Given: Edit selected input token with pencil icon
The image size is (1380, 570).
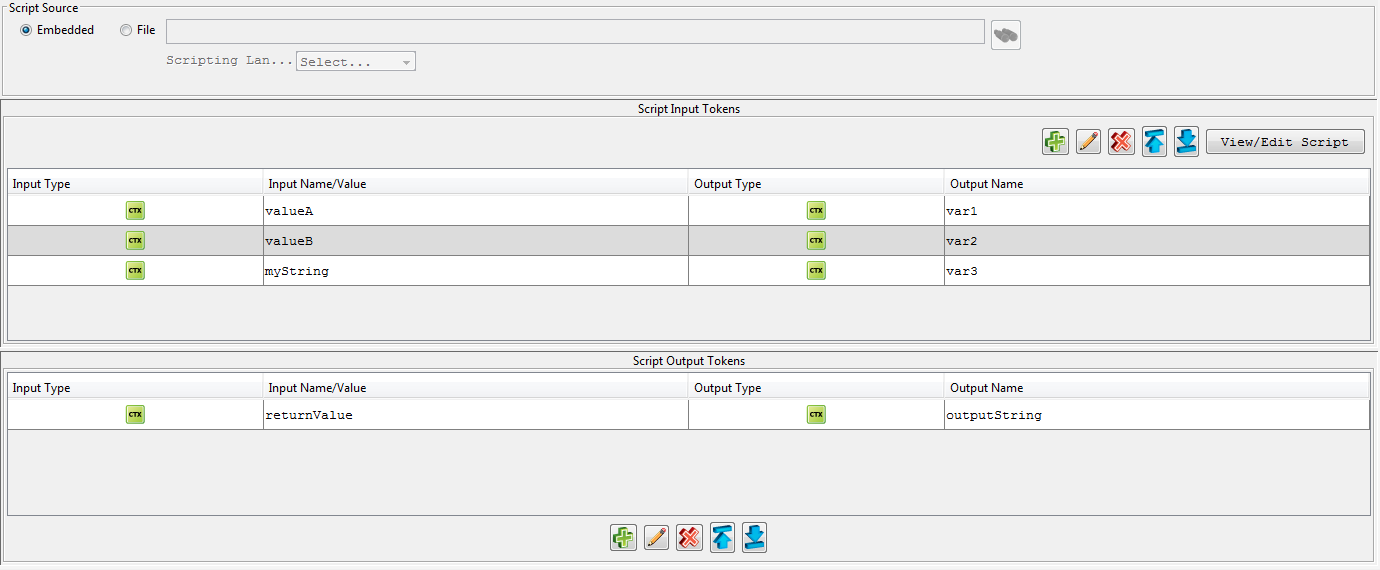Looking at the screenshot, I should click(1088, 142).
